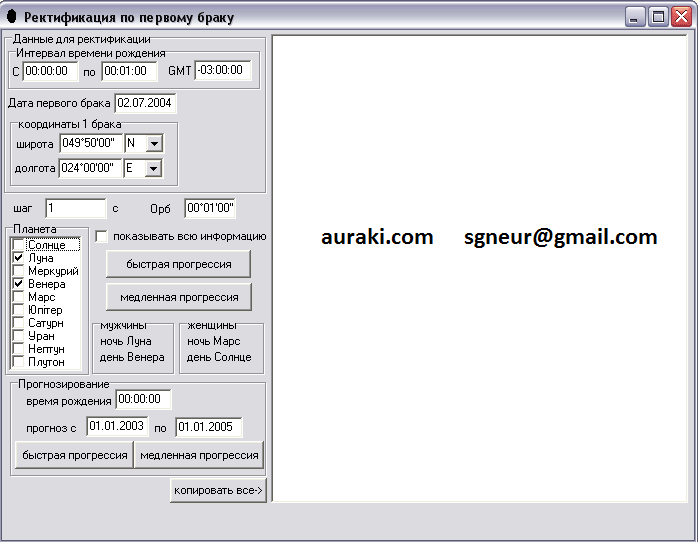Click the 'шаг' step value field

coord(75,208)
